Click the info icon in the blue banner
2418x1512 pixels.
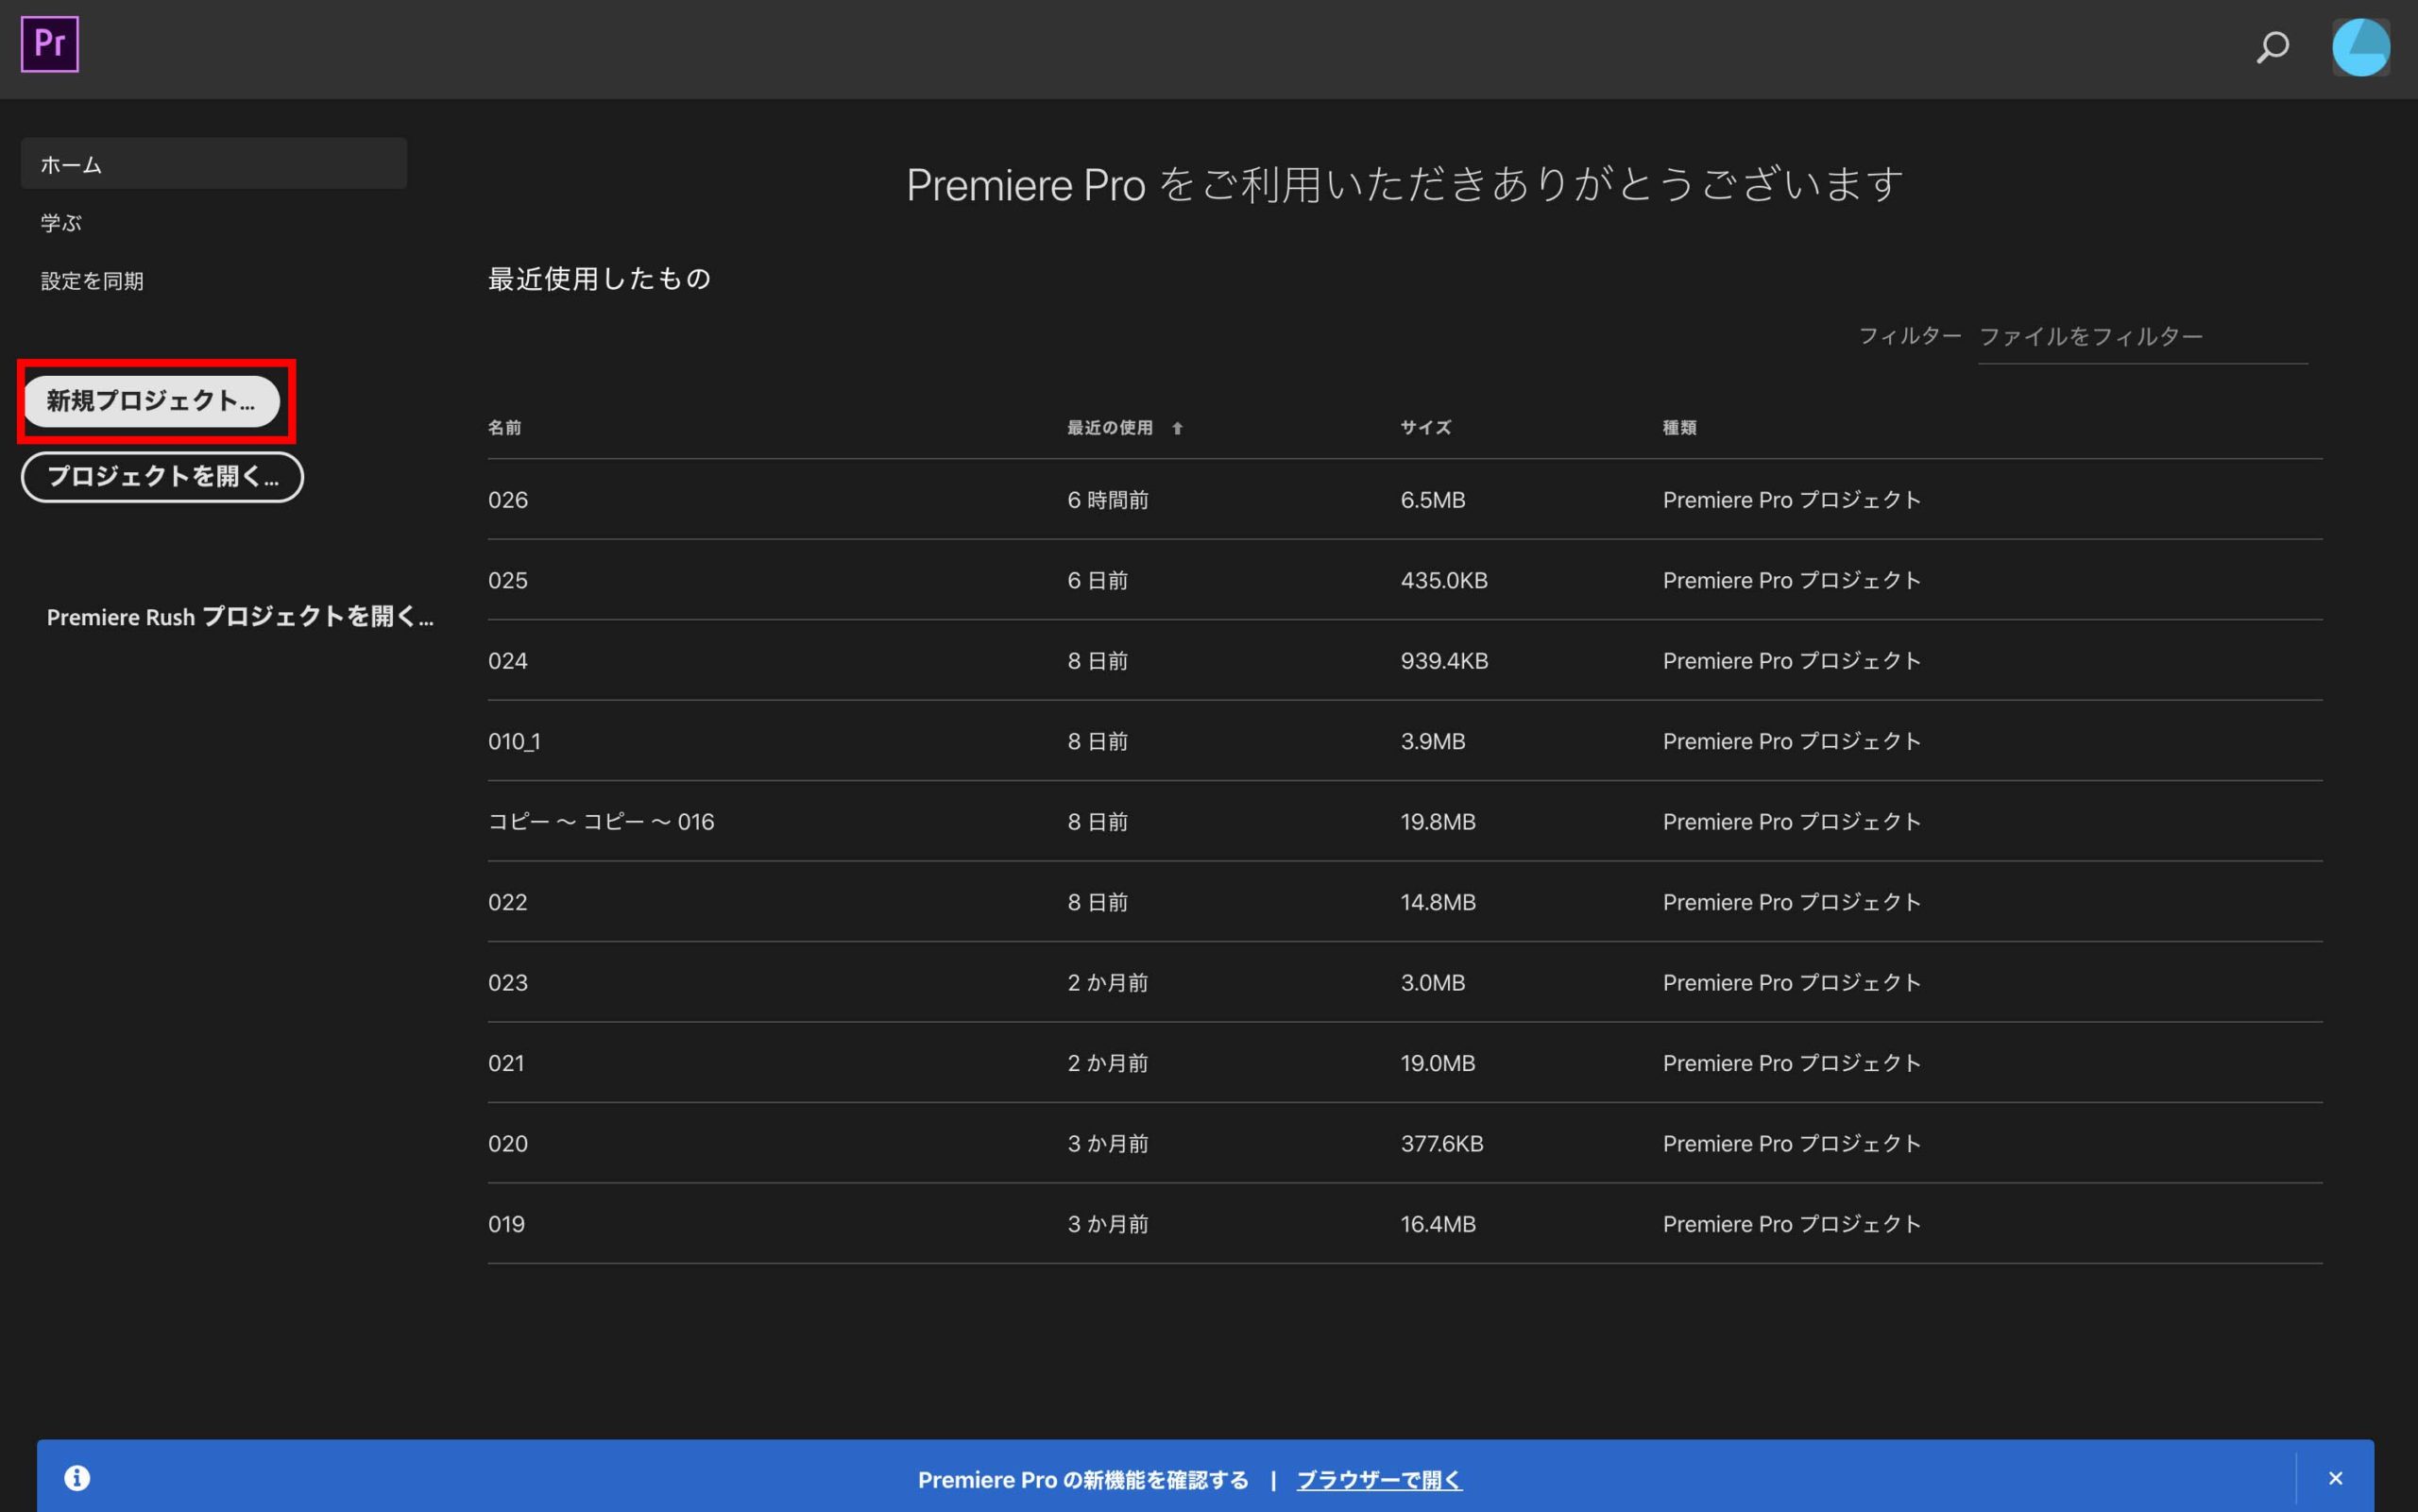tap(77, 1478)
